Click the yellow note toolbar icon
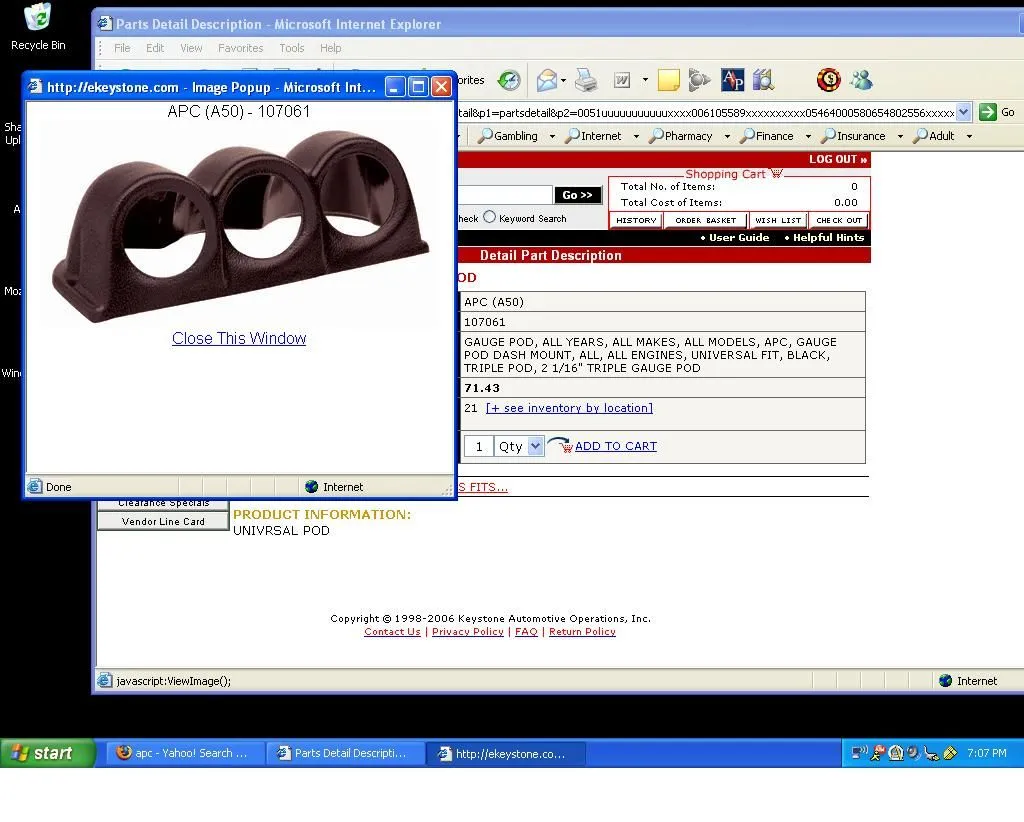The height and width of the screenshot is (822, 1024). coord(668,80)
